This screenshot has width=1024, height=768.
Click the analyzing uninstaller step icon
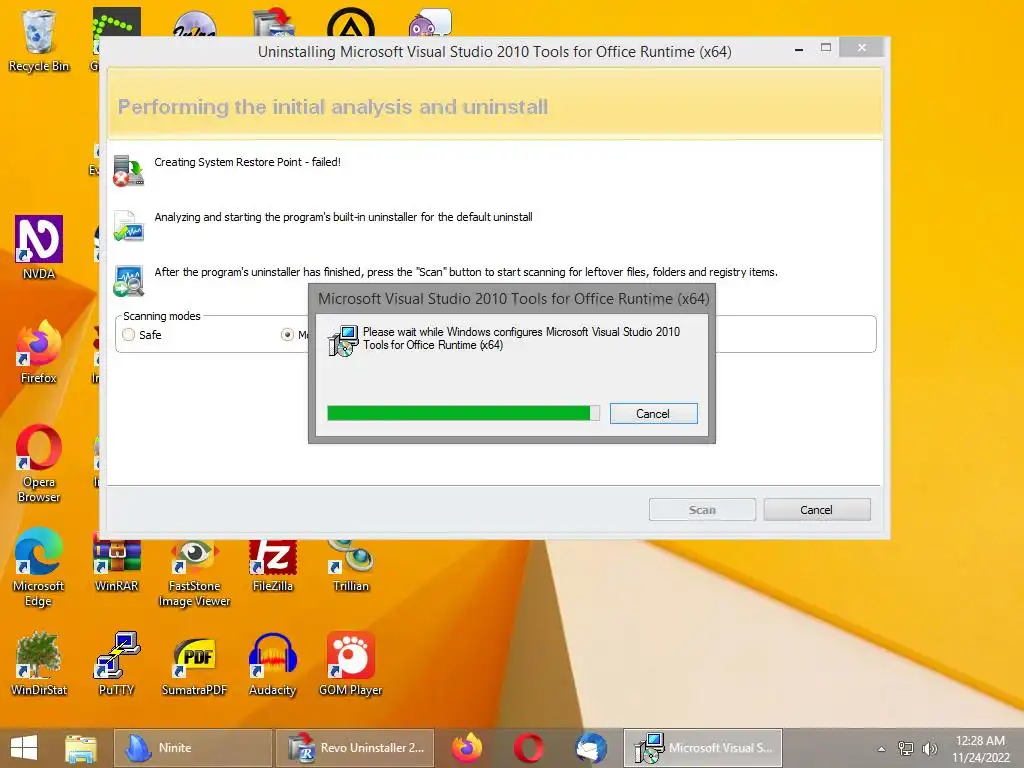[128, 226]
